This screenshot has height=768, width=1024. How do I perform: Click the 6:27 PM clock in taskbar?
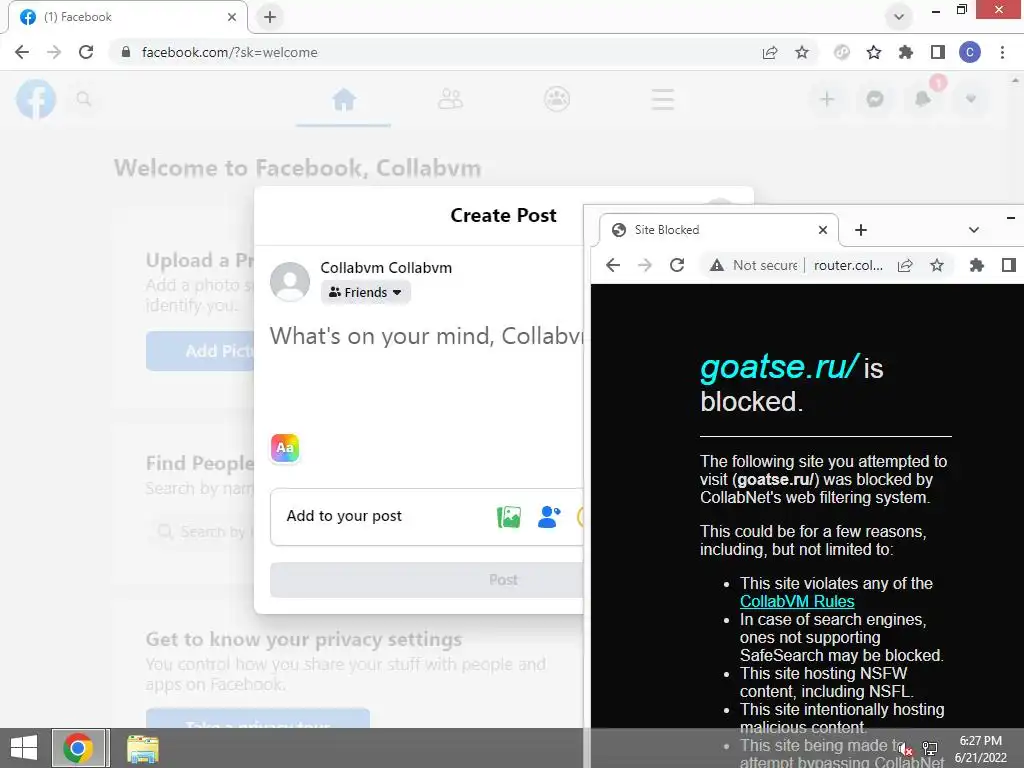tap(980, 741)
